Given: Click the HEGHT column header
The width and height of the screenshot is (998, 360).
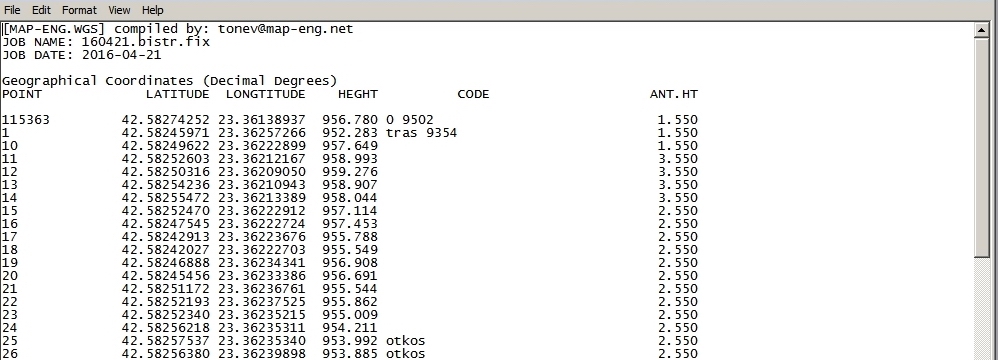Looking at the screenshot, I should click(x=358, y=94).
